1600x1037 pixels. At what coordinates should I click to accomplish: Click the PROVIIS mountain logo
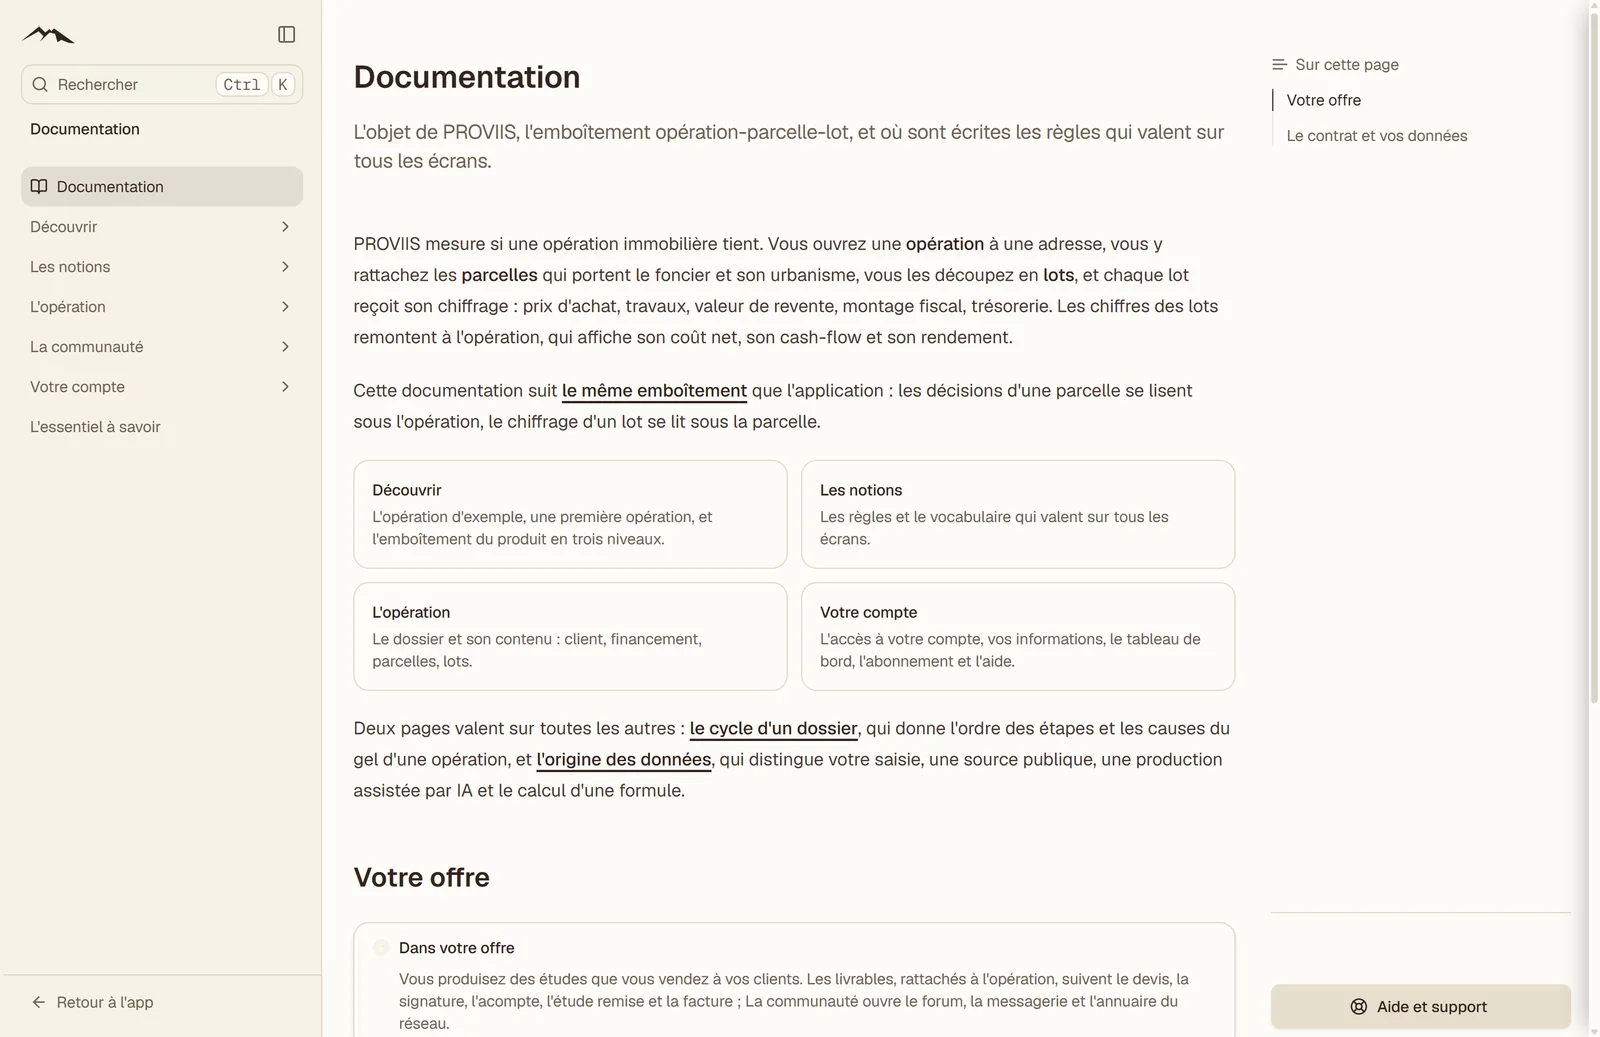pos(48,35)
